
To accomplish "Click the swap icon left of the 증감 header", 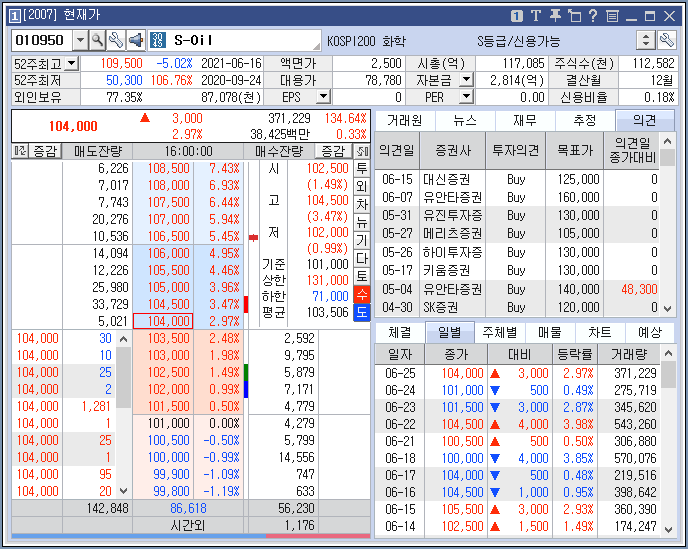I will (x=20, y=151).
